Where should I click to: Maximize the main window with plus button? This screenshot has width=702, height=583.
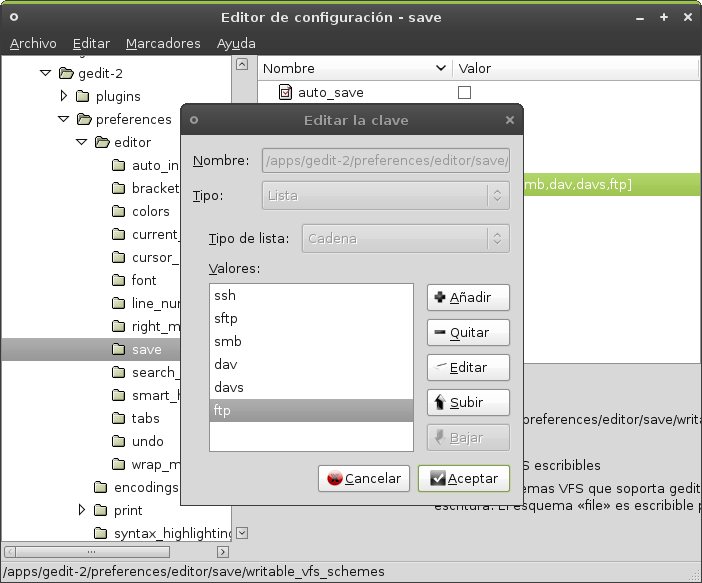pyautogui.click(x=664, y=17)
